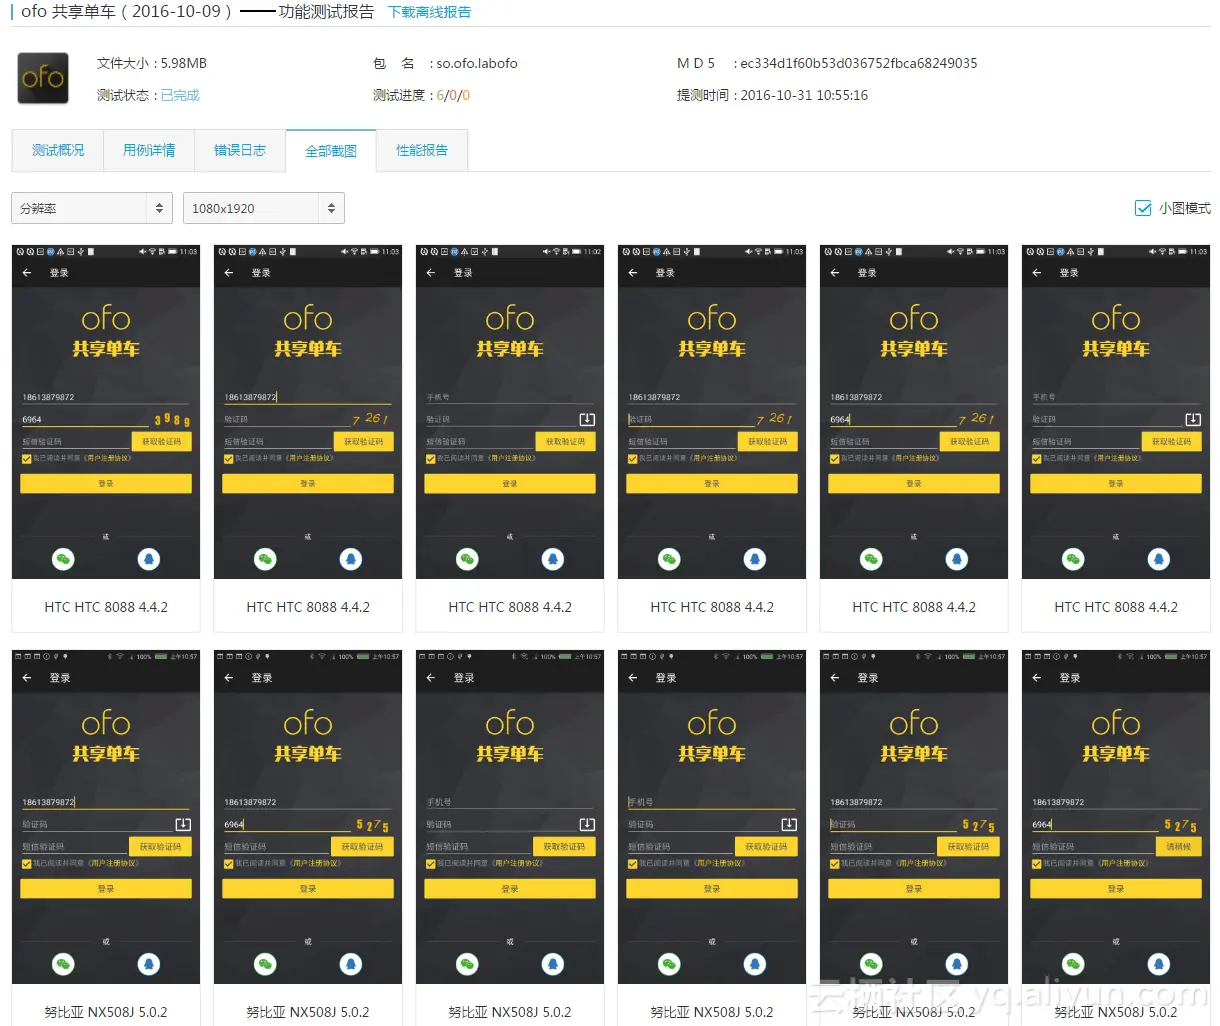QQ icon in 努比亚 请稍候 screenshot
Screen dimensions: 1220x1026
click(x=1159, y=964)
